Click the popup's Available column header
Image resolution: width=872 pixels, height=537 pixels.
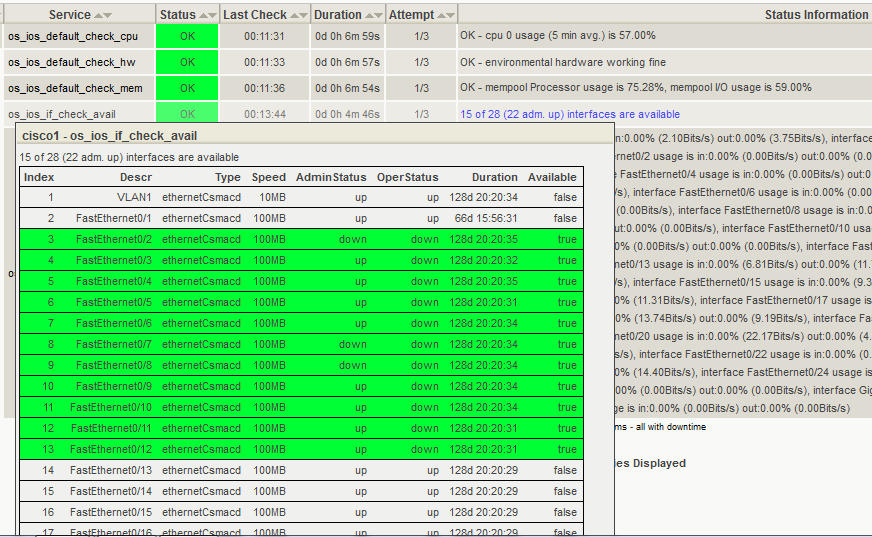[552, 177]
